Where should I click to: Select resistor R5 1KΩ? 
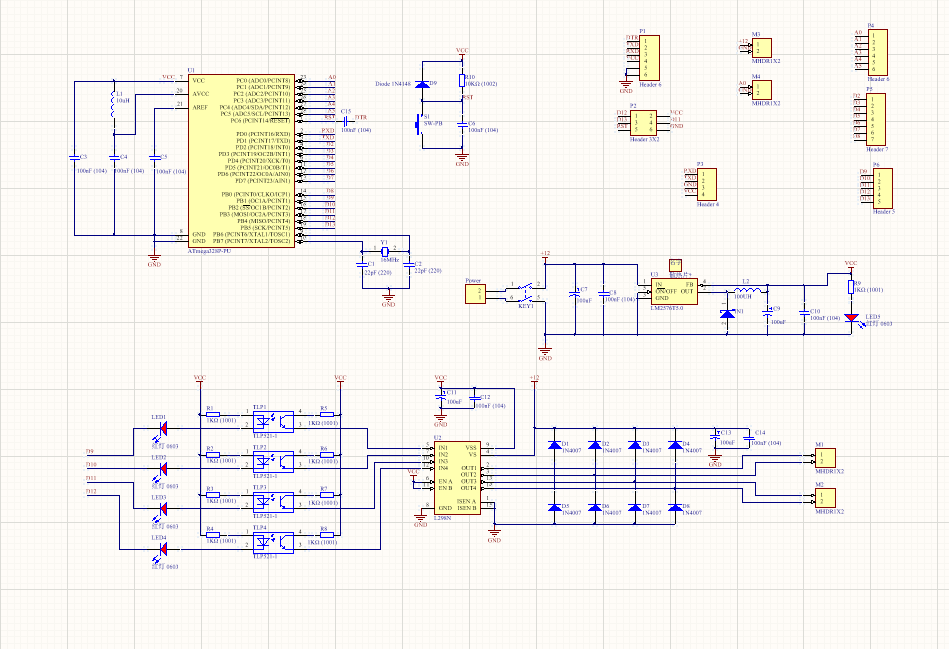327,415
